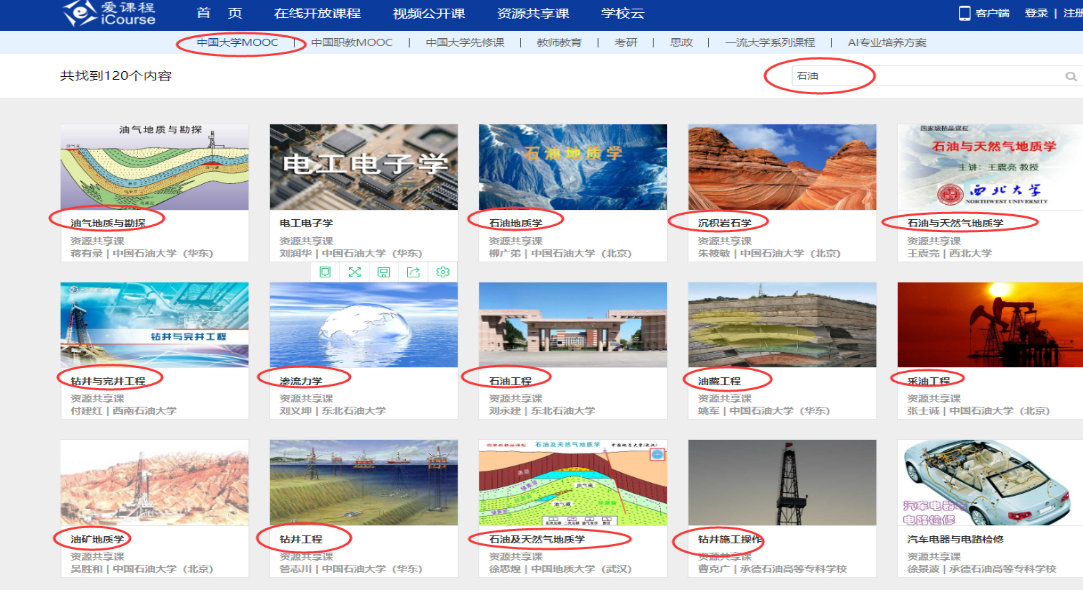The image size is (1083, 590).
Task: Click the 石油及天然气地质学 course title link
Action: coord(537,539)
